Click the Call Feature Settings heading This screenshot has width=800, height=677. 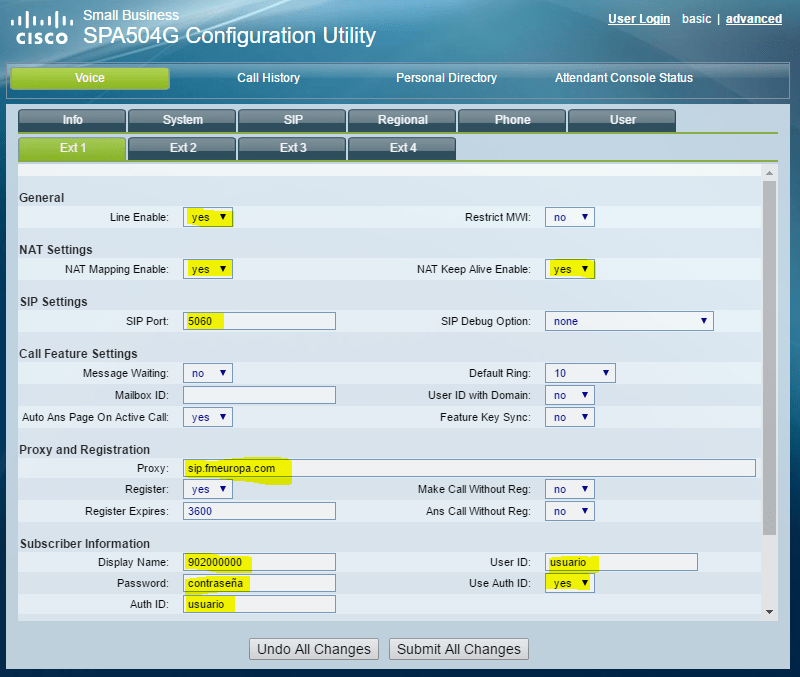click(x=78, y=354)
